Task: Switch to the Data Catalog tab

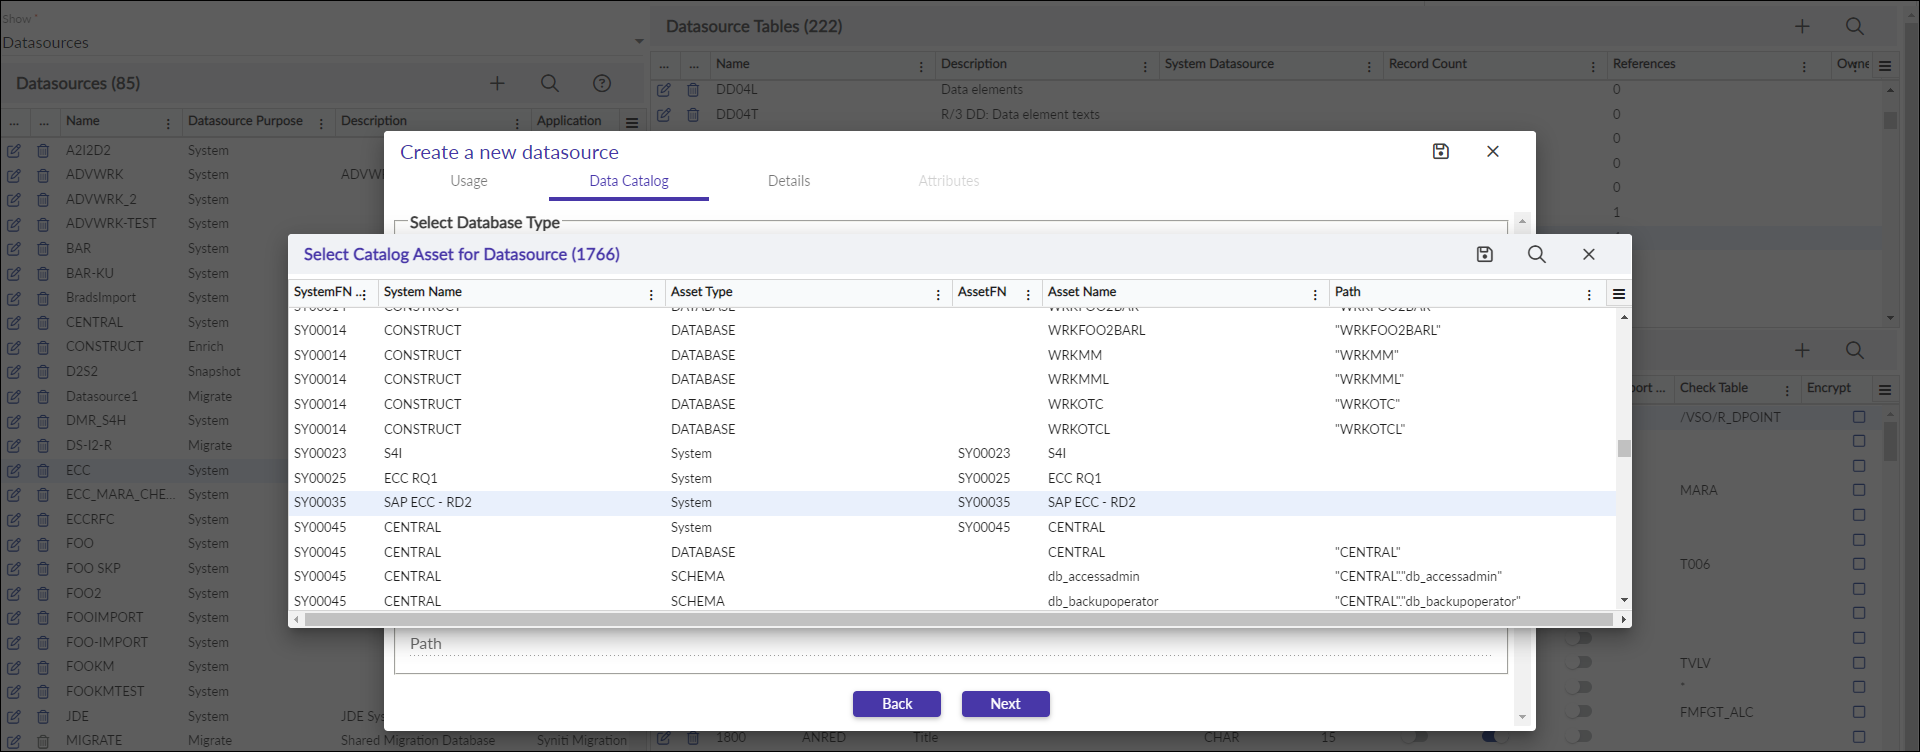Action: point(629,181)
